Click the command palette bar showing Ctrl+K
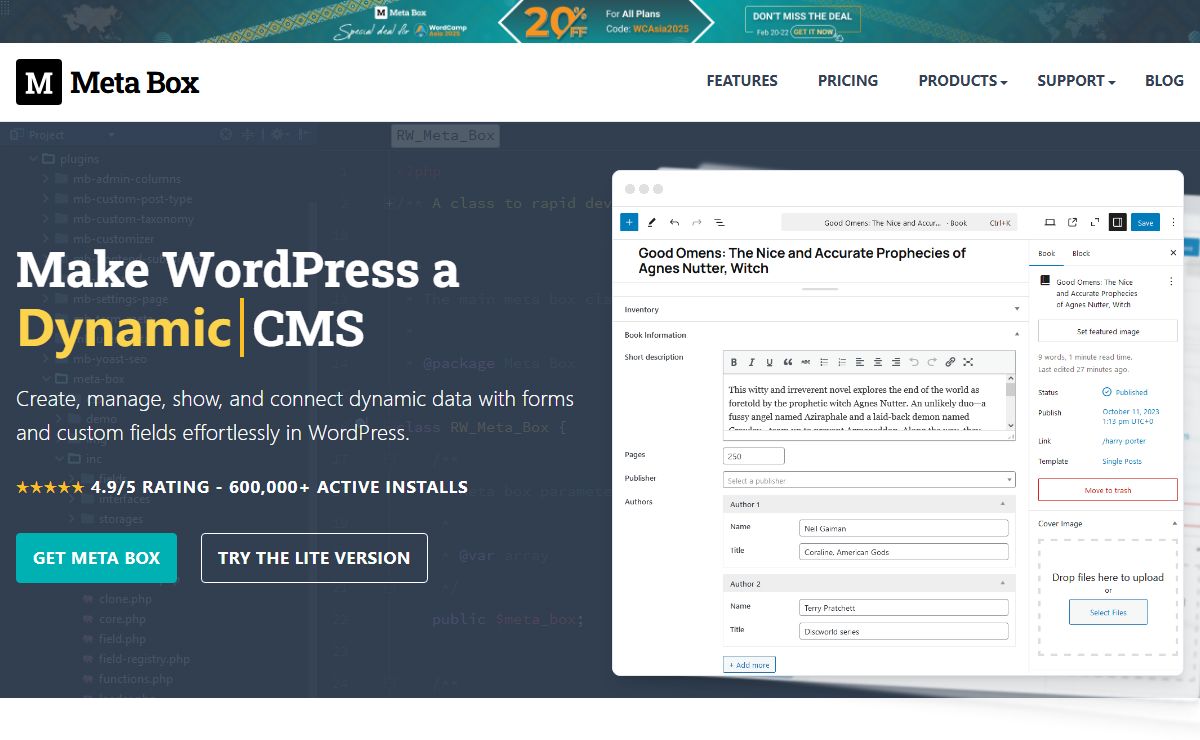Image resolution: width=1200 pixels, height=740 pixels. [x=899, y=222]
